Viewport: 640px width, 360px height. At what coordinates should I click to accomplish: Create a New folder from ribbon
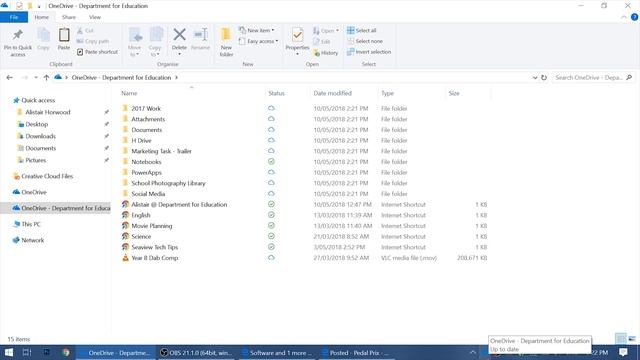pyautogui.click(x=226, y=42)
